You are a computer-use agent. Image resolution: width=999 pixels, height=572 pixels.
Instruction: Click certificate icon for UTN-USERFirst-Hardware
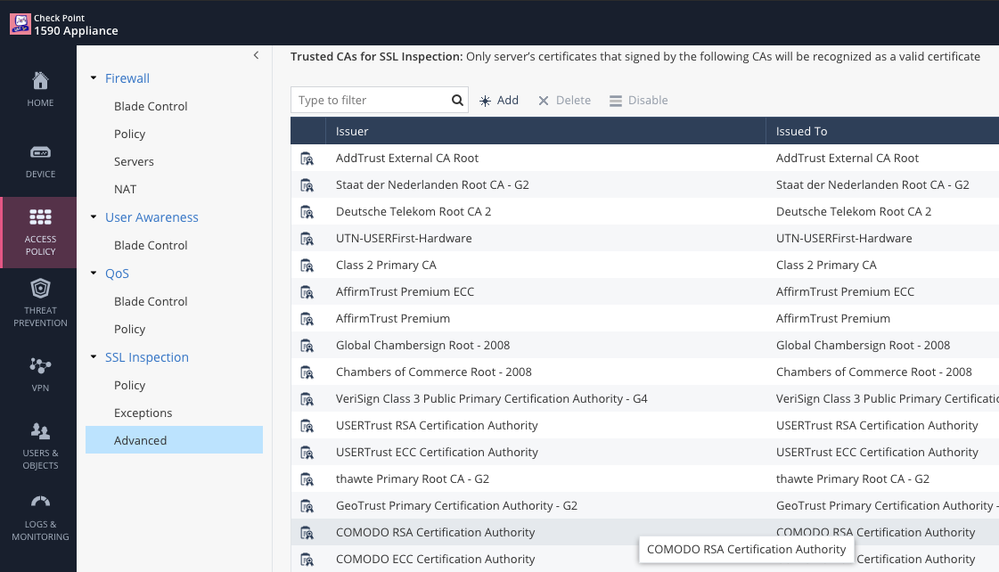point(307,239)
